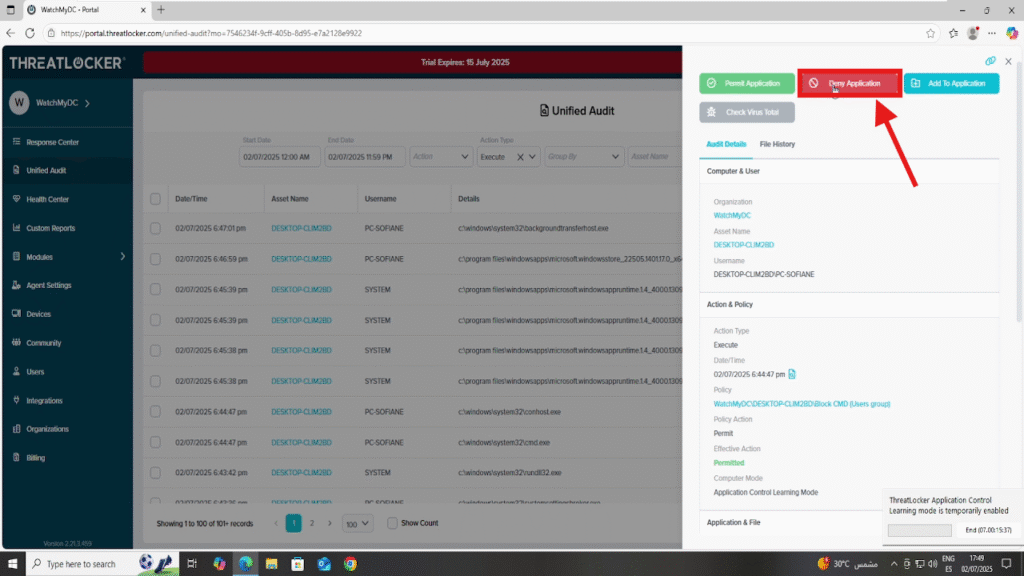Open Community sidebar item
Viewport: 1024px width, 576px height.
[43, 343]
